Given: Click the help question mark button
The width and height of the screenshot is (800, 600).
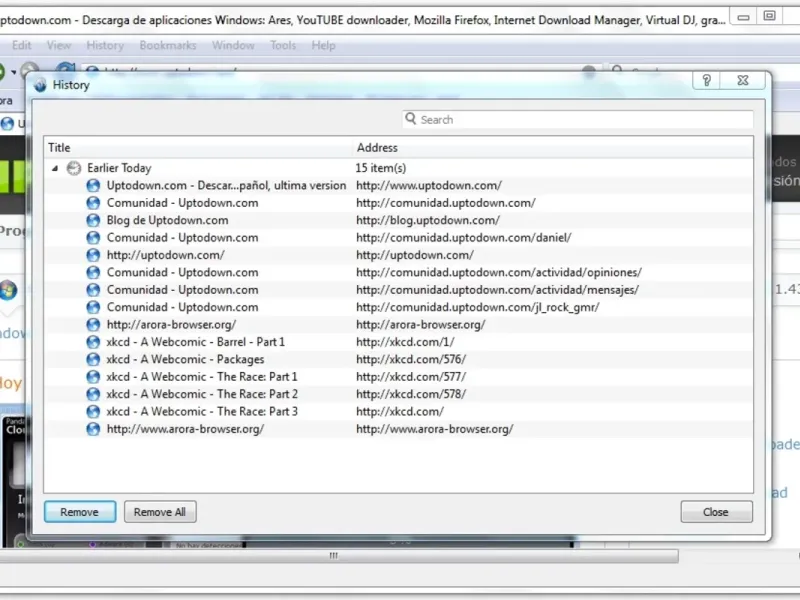Looking at the screenshot, I should [707, 80].
